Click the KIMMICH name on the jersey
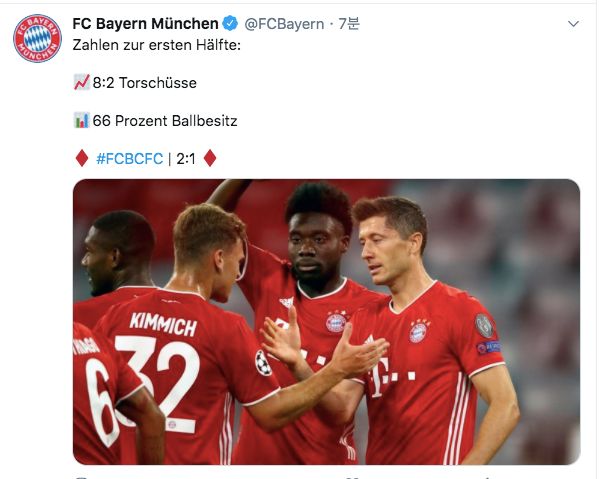599x479 pixels. pos(163,325)
